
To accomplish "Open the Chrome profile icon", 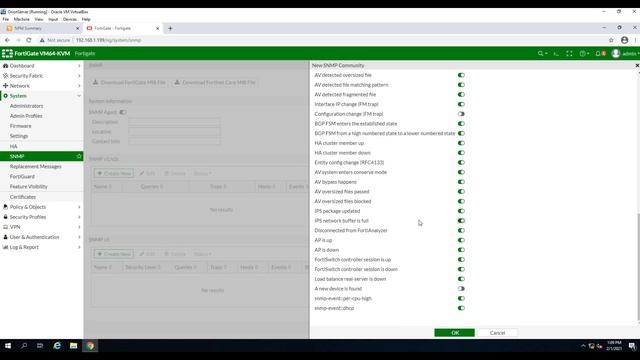I will pyautogui.click(x=624, y=40).
